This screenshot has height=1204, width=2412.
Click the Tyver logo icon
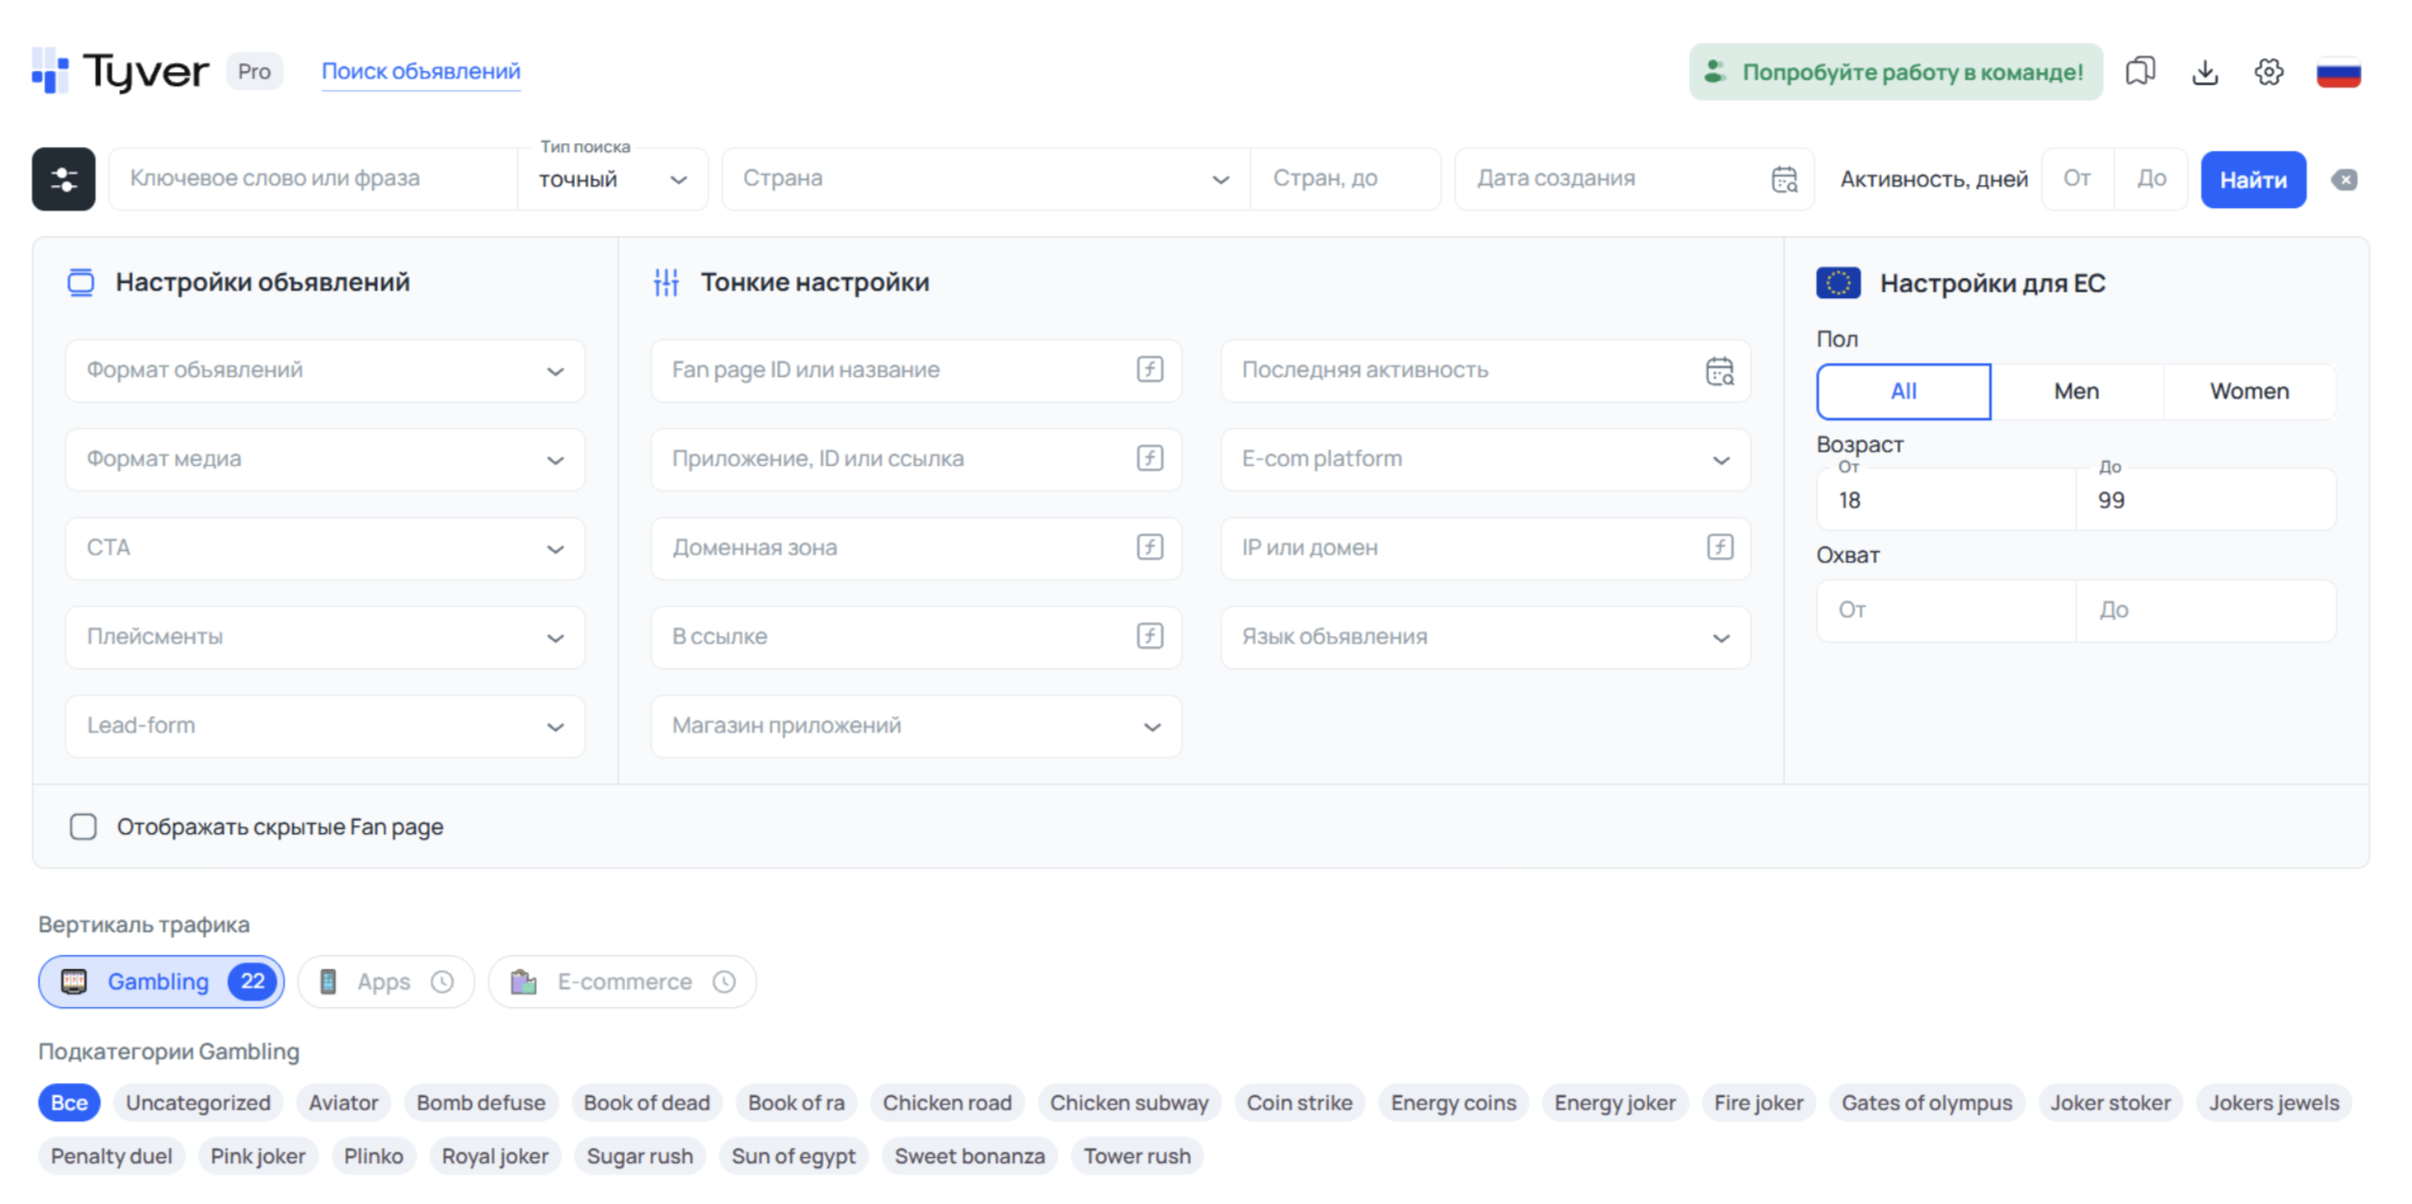50,71
